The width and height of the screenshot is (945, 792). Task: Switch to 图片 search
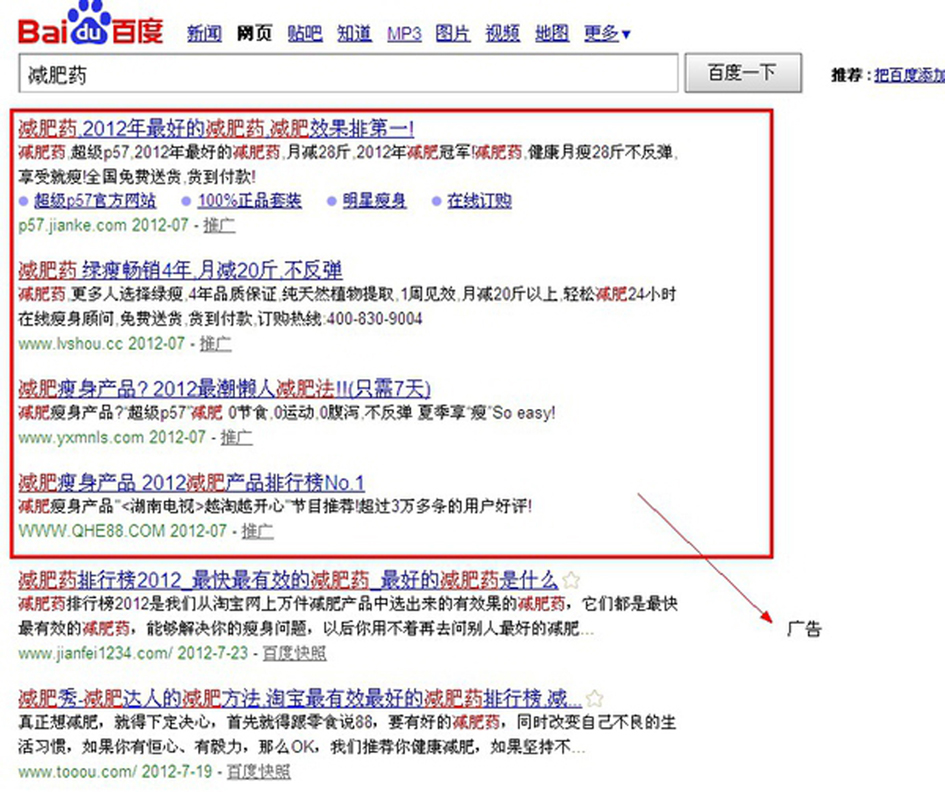click(x=453, y=33)
